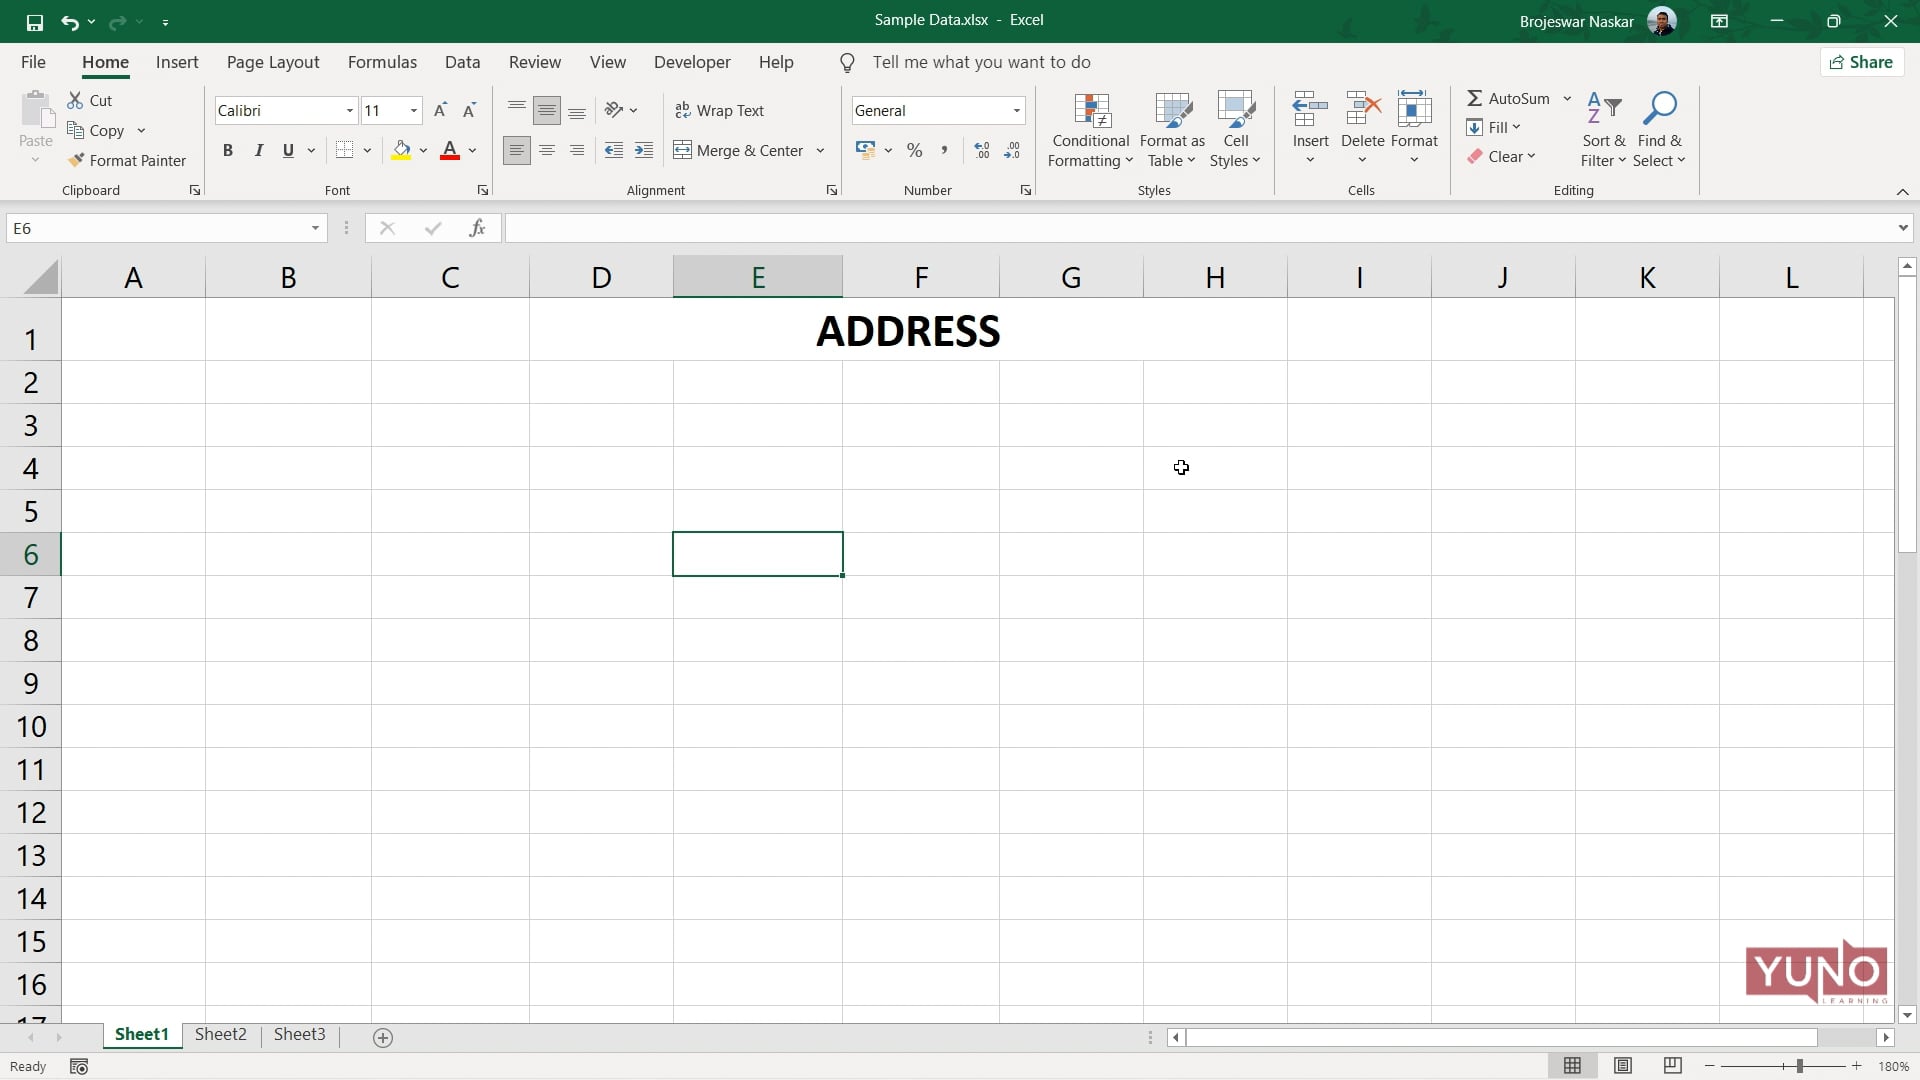
Task: Click the Delete cells icon
Action: pyautogui.click(x=1362, y=109)
